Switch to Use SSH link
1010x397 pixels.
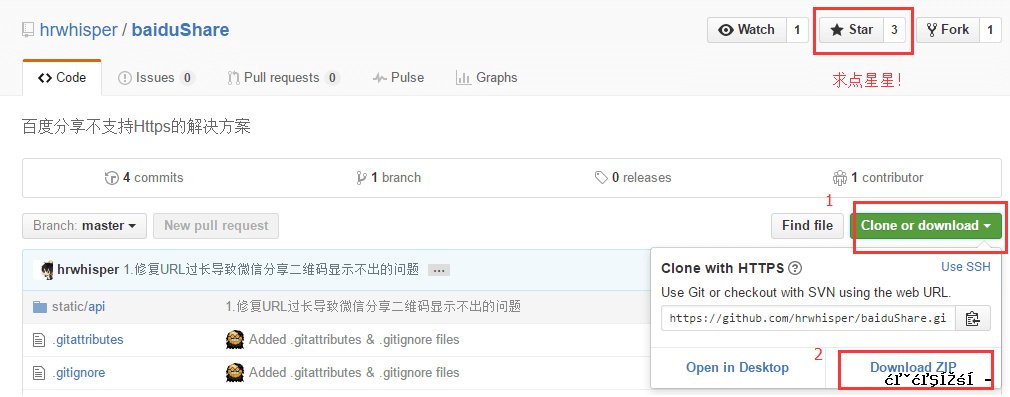[x=966, y=267]
